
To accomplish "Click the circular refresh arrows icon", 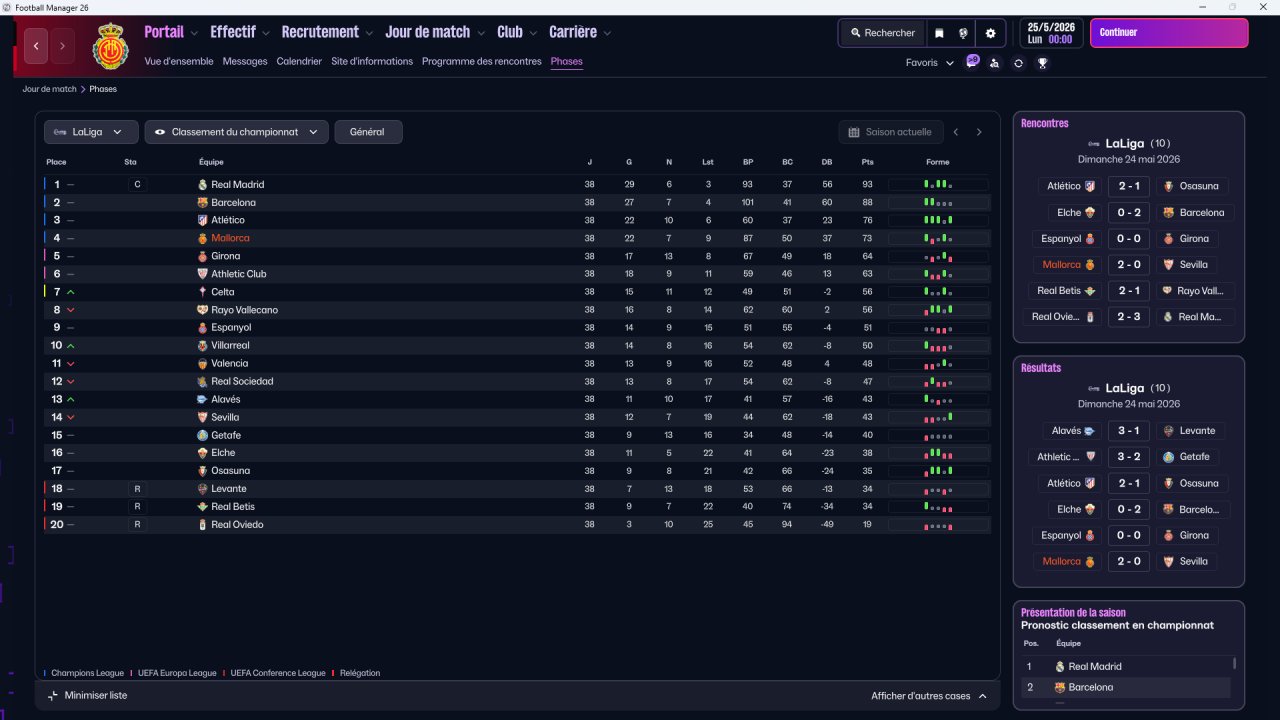I will [1018, 63].
